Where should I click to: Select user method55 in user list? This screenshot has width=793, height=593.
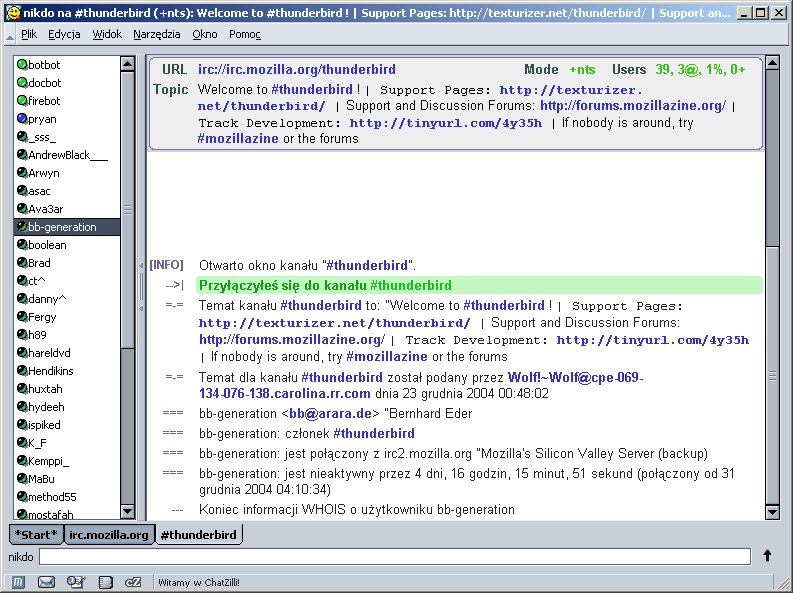67,497
